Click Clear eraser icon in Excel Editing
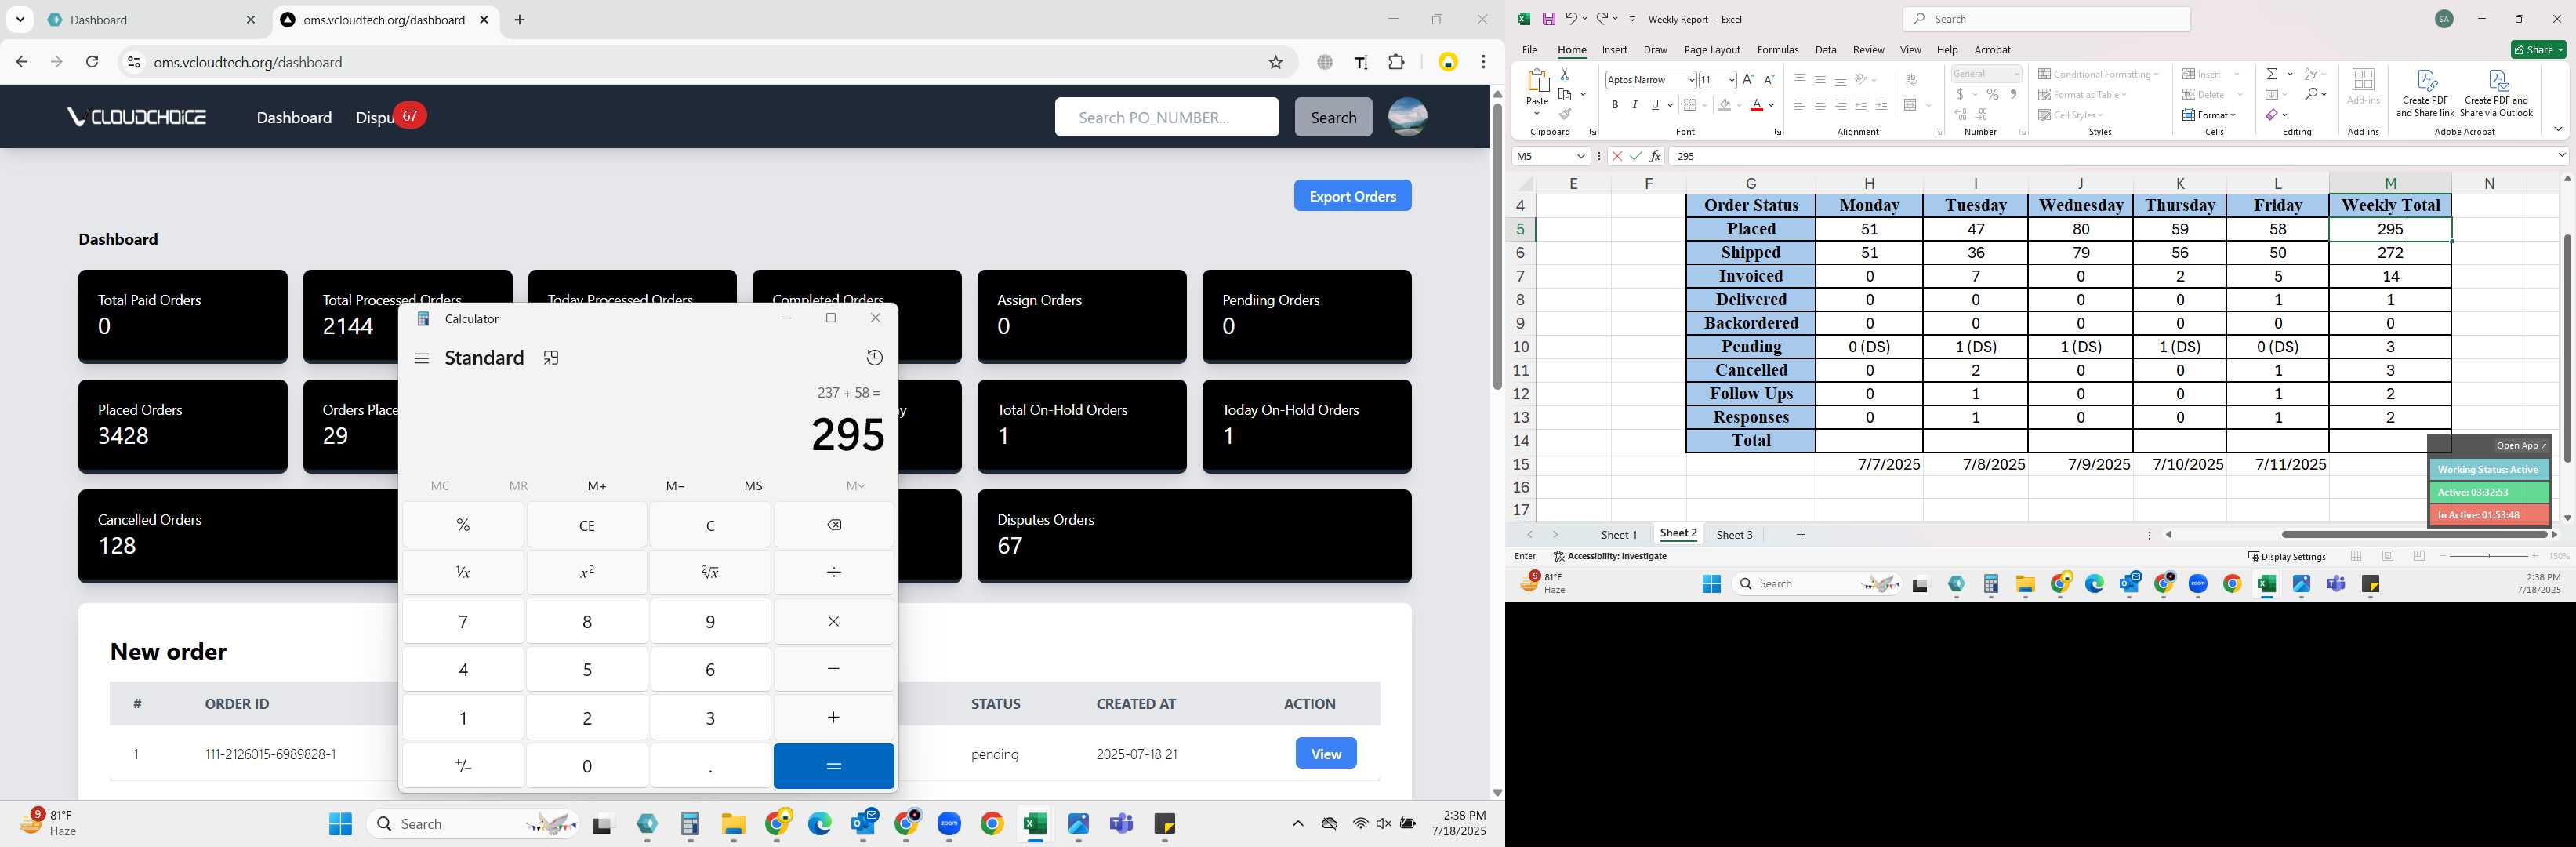This screenshot has width=2576, height=847. point(2272,115)
